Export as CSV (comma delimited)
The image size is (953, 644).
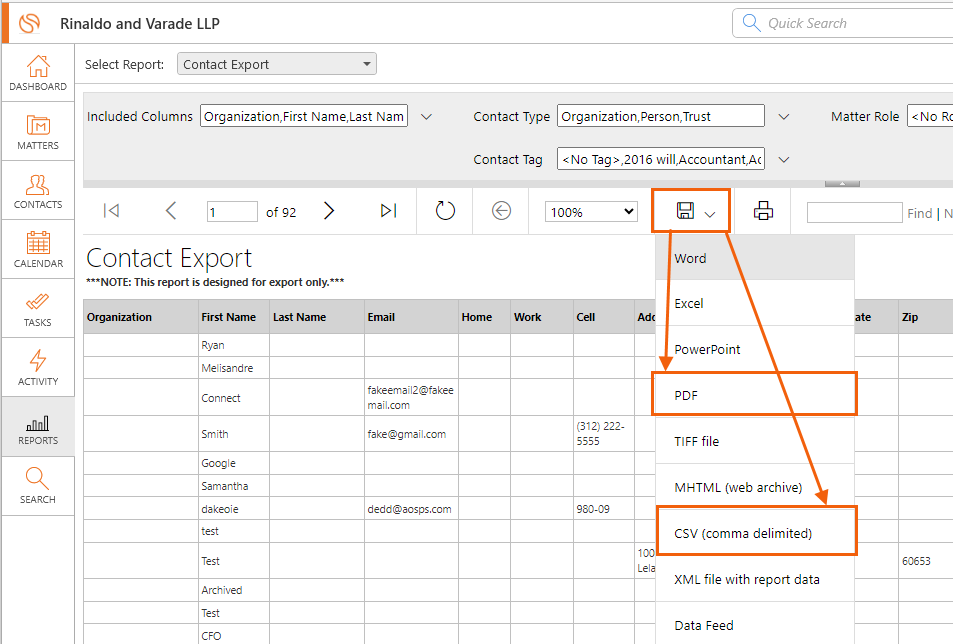point(756,533)
